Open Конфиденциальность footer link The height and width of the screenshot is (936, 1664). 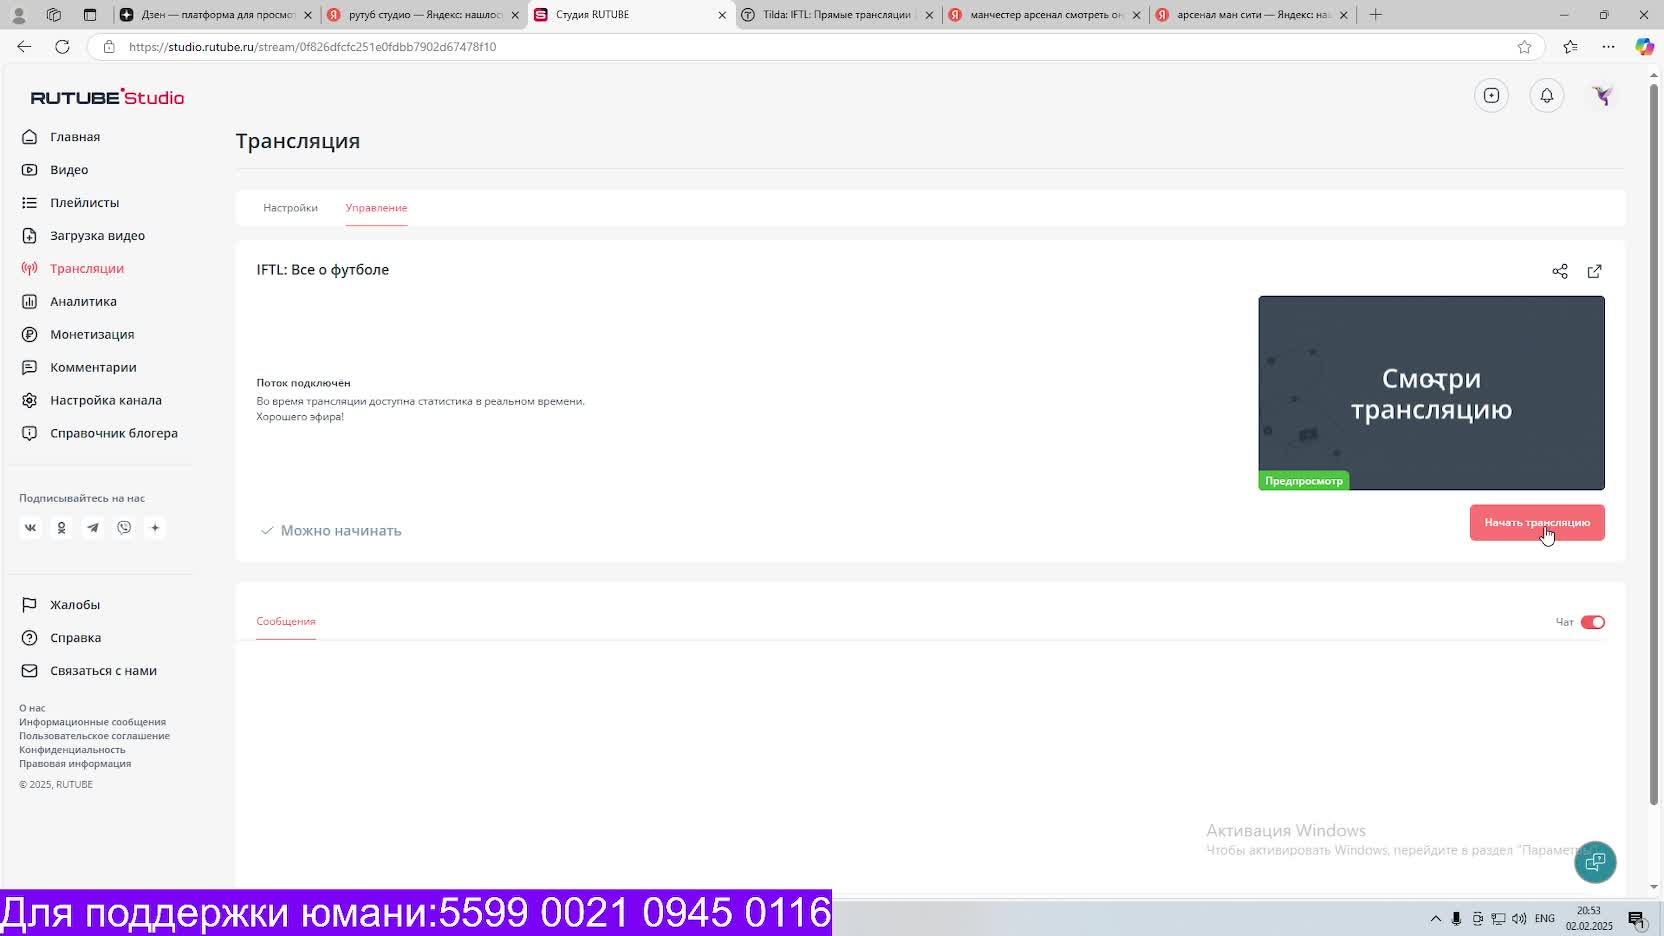click(x=72, y=750)
